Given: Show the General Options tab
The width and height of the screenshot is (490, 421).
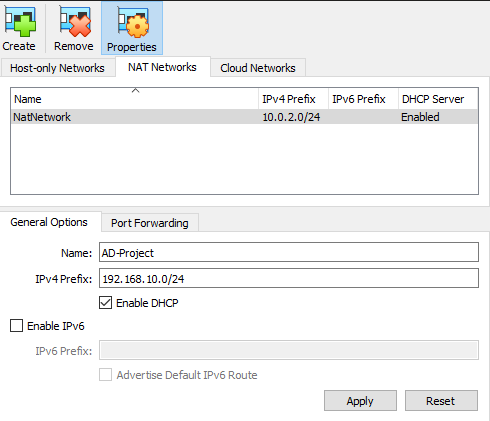Looking at the screenshot, I should tap(49, 222).
